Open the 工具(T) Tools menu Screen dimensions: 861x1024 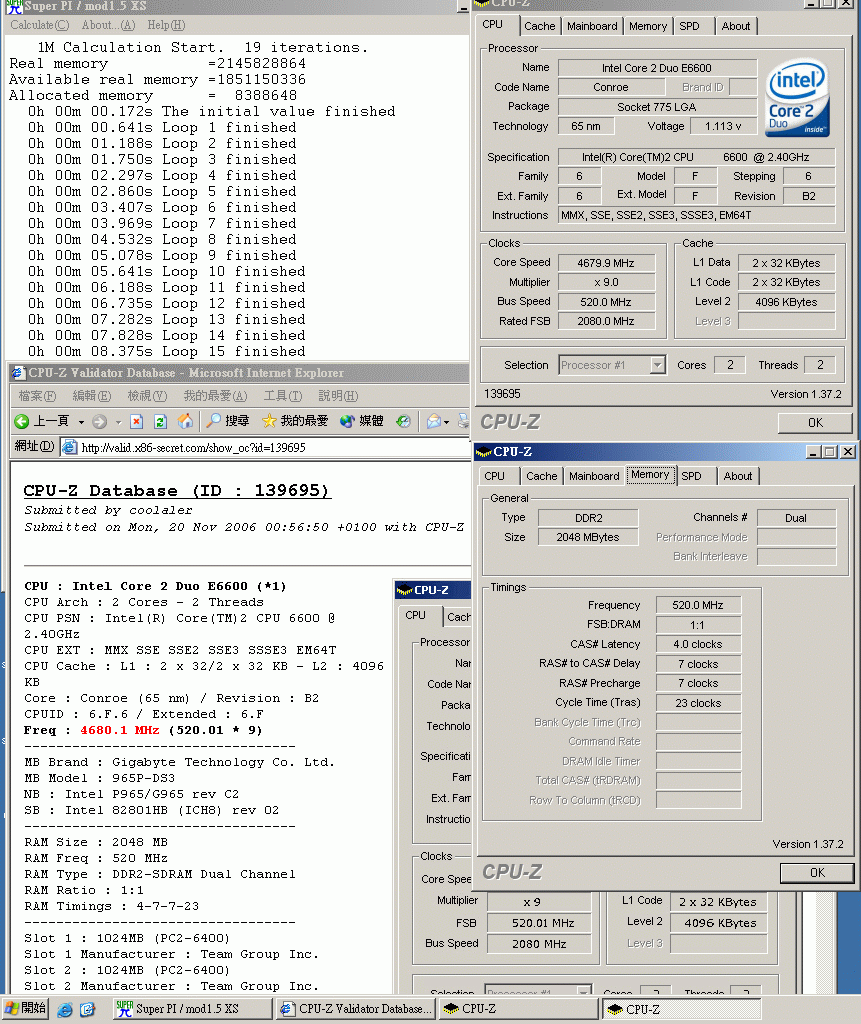point(283,396)
